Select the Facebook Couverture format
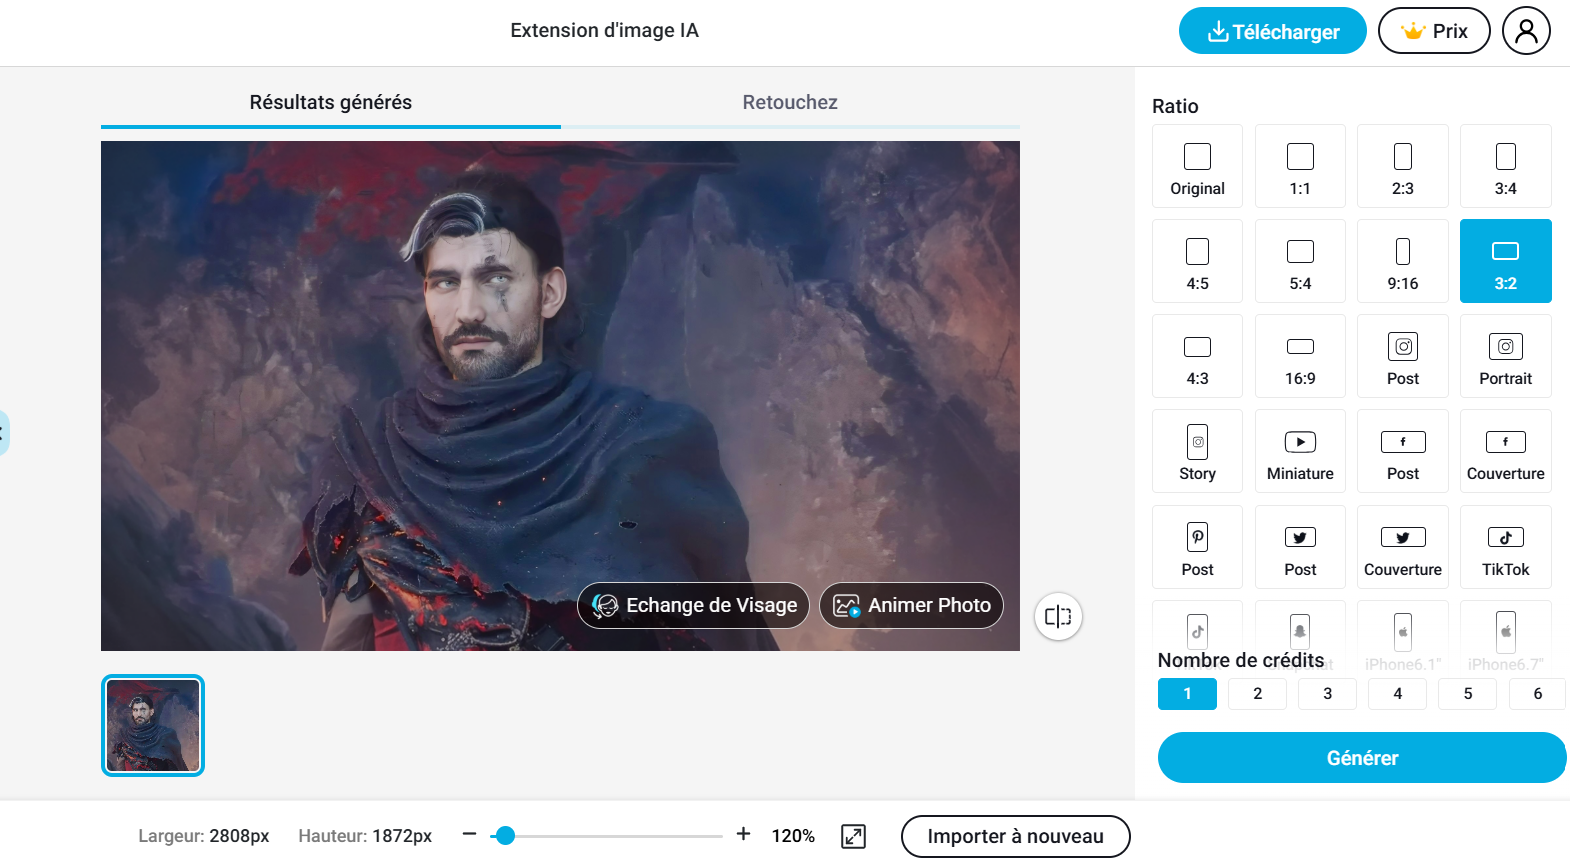The image size is (1570, 864). 1506,451
